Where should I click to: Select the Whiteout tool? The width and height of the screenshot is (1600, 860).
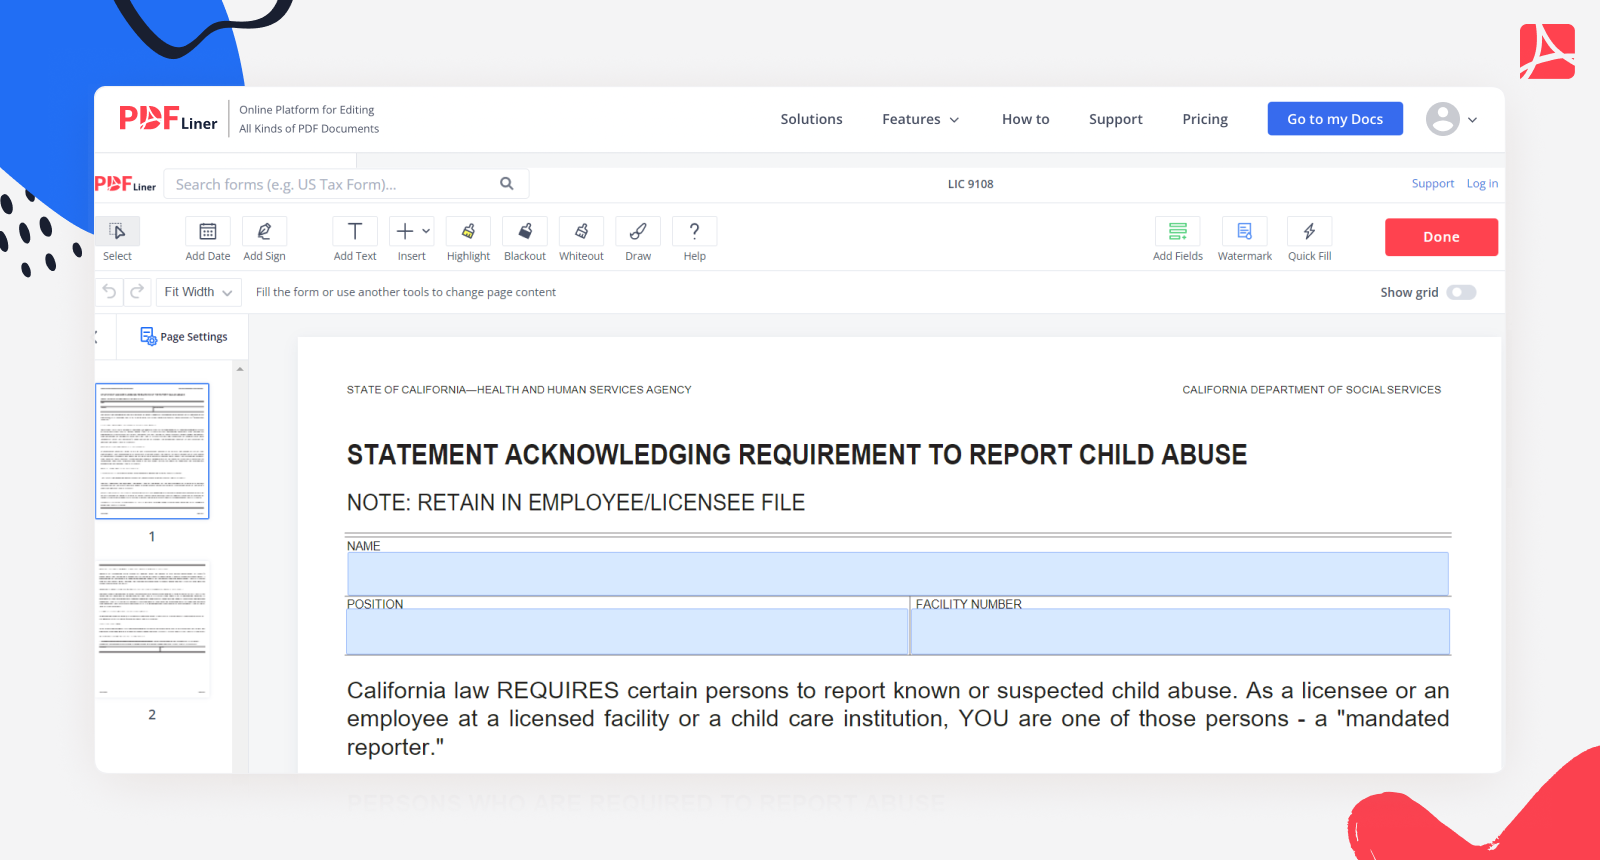pos(581,231)
